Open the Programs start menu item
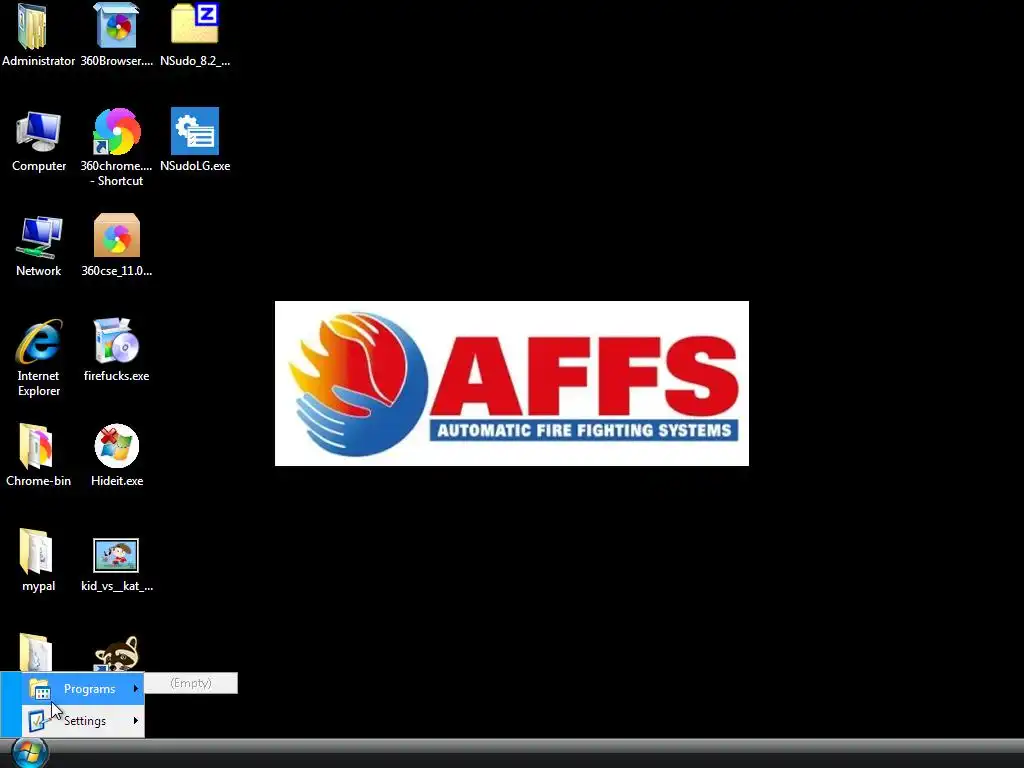This screenshot has height=768, width=1024. point(83,689)
